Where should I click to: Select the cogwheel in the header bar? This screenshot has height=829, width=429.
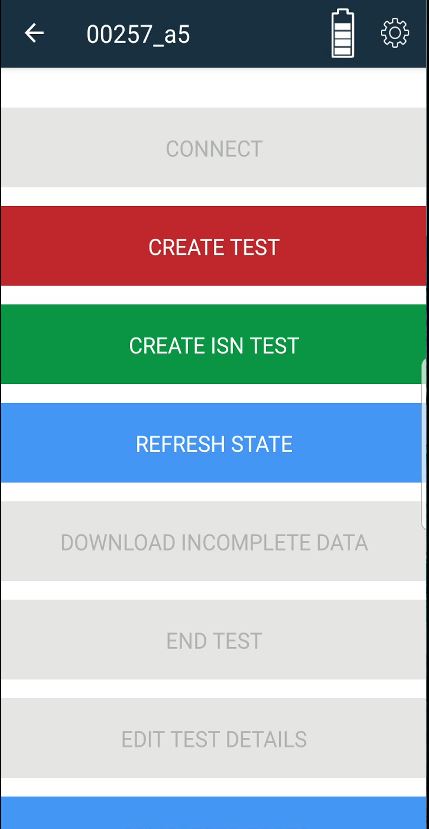click(x=395, y=33)
